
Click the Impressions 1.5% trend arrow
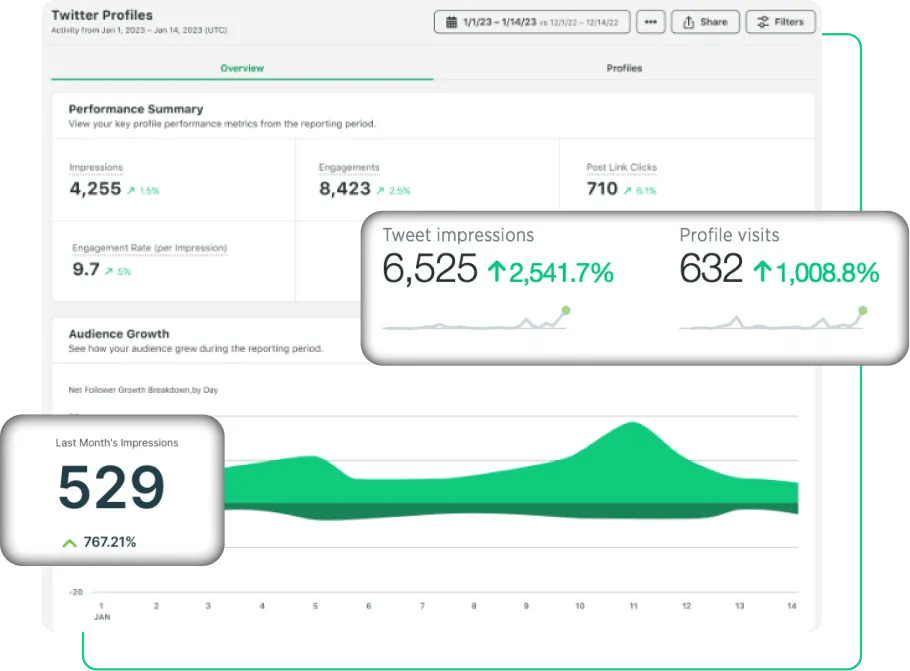tap(131, 190)
